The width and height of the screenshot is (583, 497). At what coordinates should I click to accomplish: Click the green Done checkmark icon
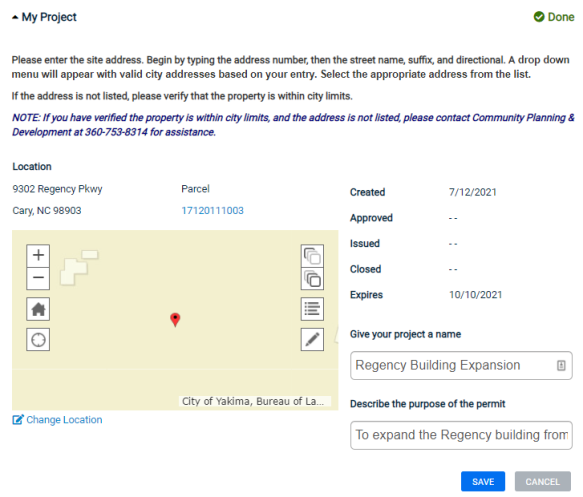click(539, 17)
